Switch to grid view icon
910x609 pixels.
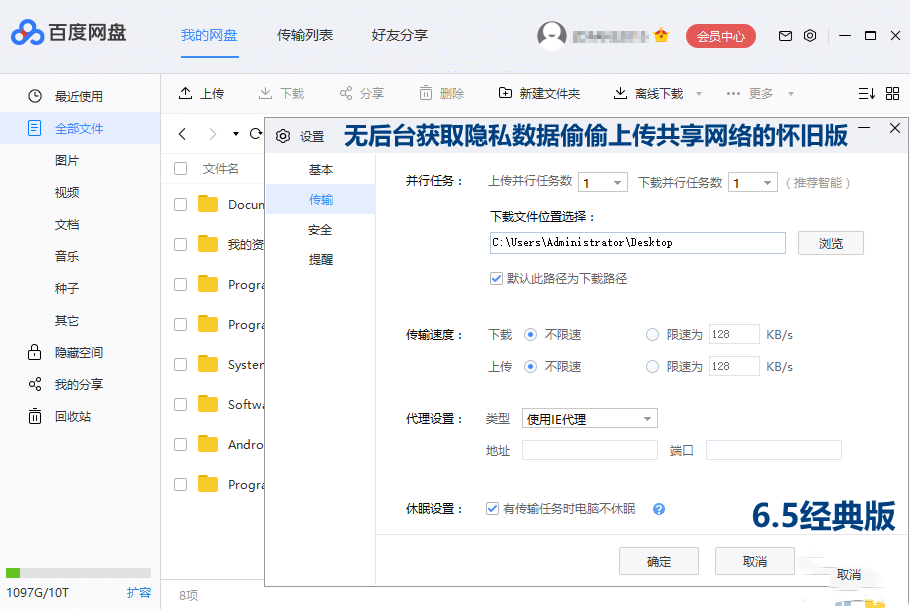[893, 93]
